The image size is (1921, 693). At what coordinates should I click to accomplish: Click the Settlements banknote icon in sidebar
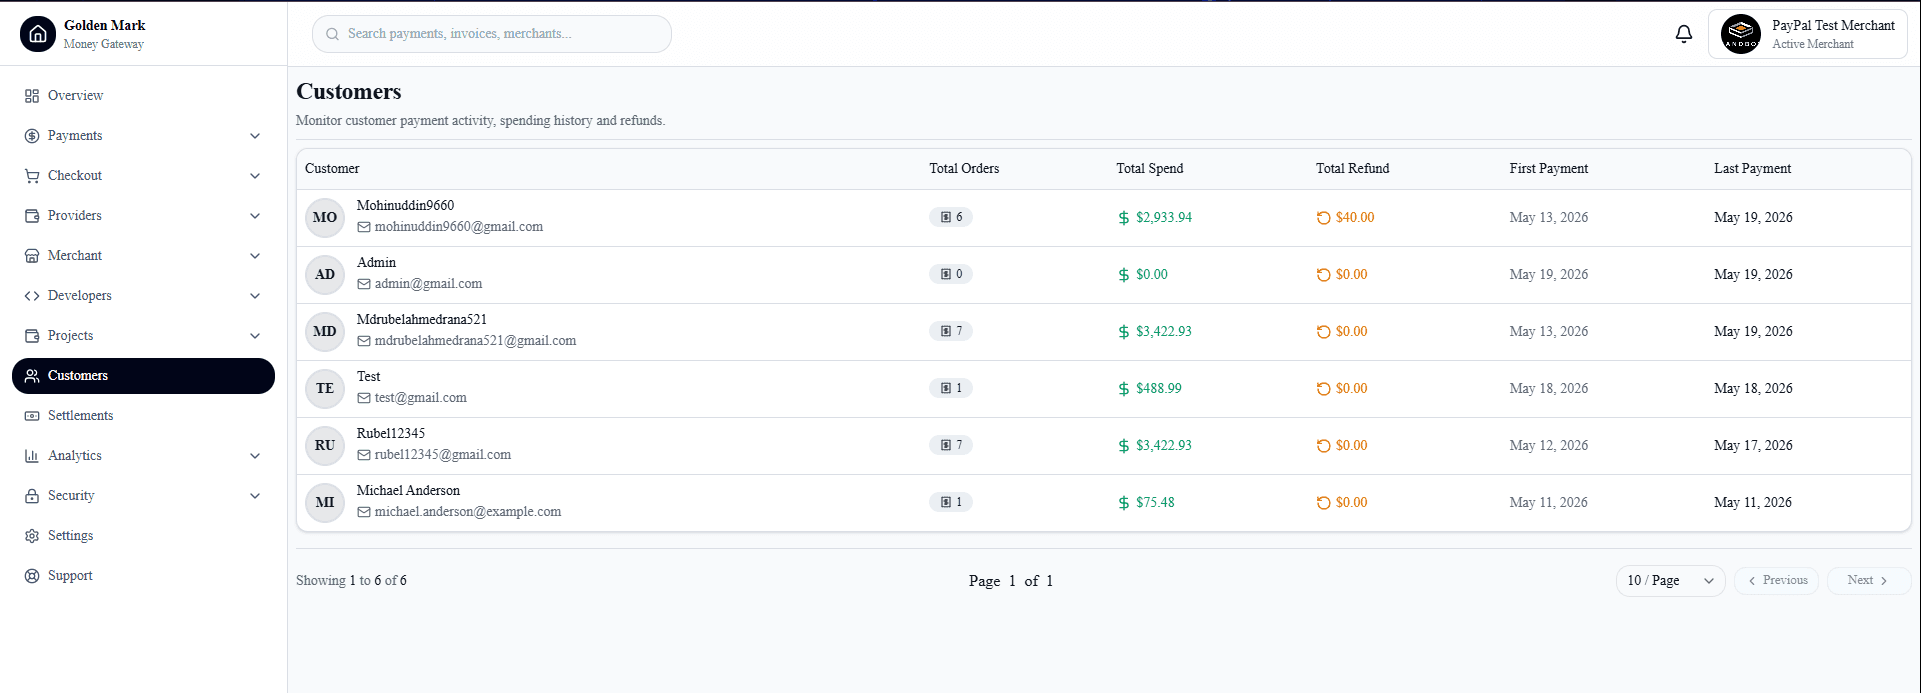pos(32,416)
